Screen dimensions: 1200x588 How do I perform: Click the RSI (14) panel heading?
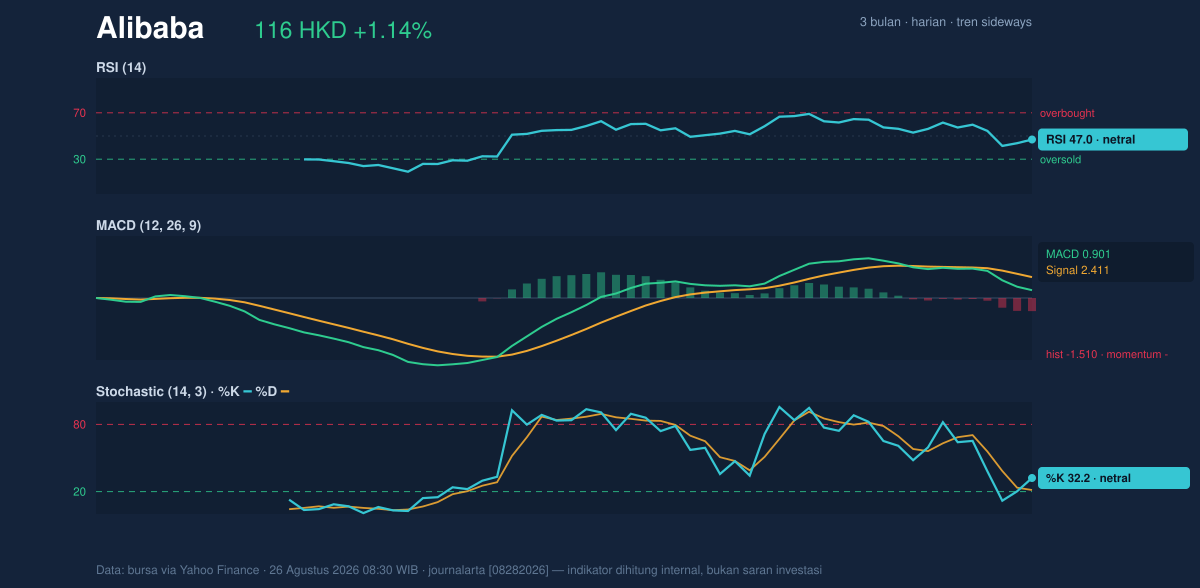coord(121,68)
